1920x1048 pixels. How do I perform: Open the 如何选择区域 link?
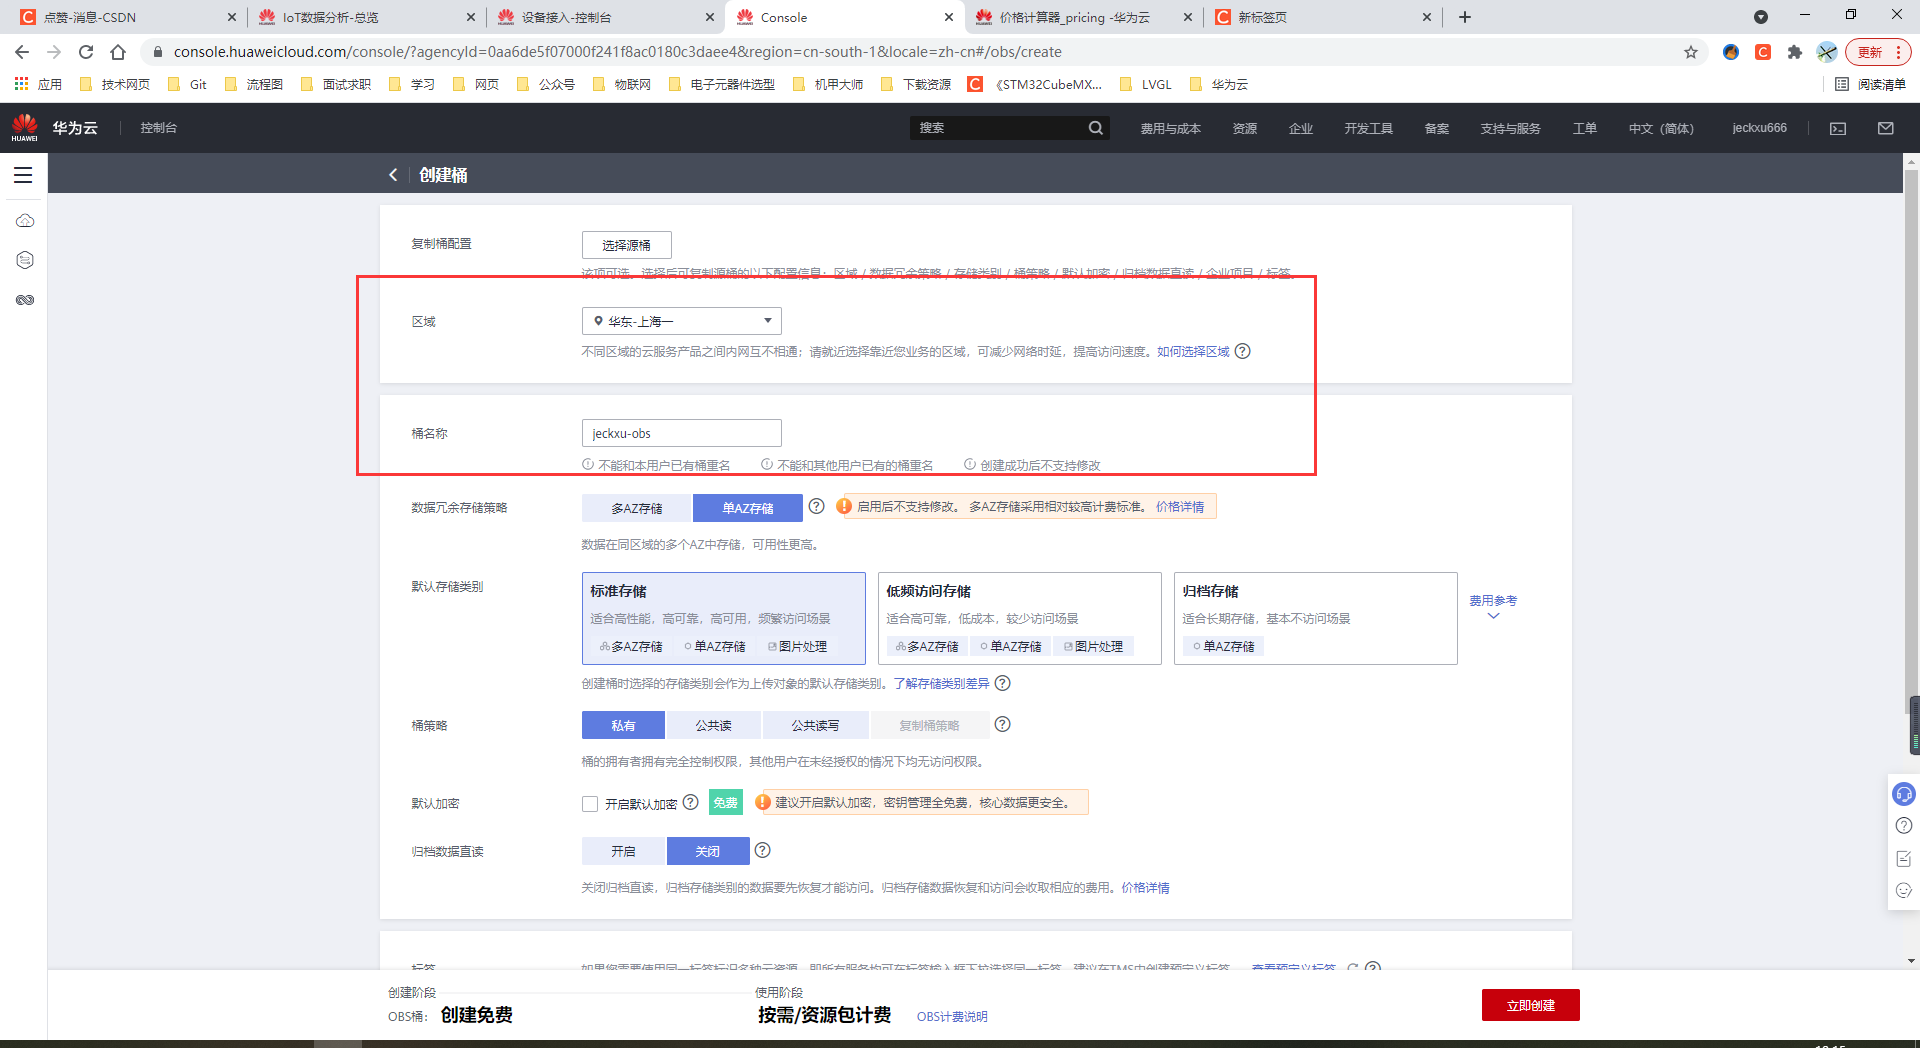(1193, 351)
